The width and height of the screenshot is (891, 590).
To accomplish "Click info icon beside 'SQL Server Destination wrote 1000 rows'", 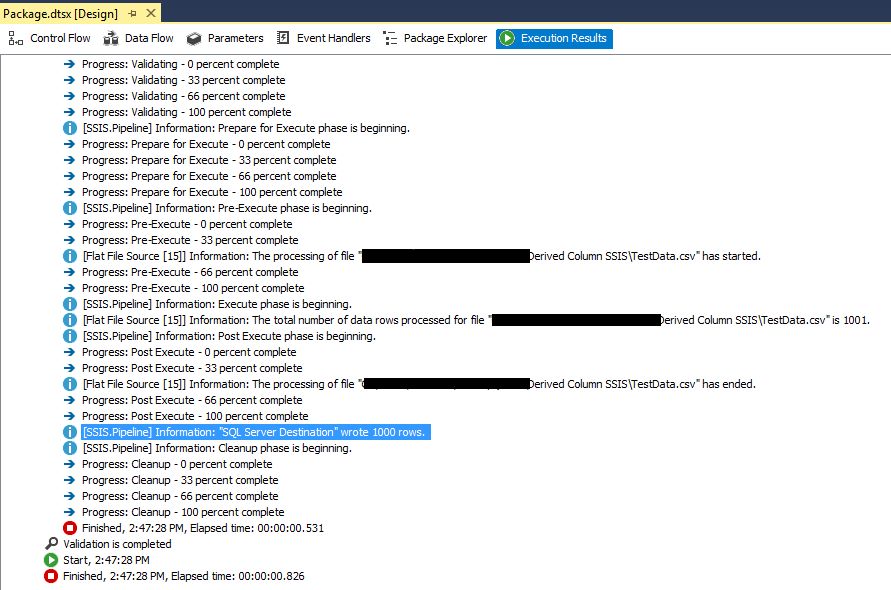I will [70, 433].
